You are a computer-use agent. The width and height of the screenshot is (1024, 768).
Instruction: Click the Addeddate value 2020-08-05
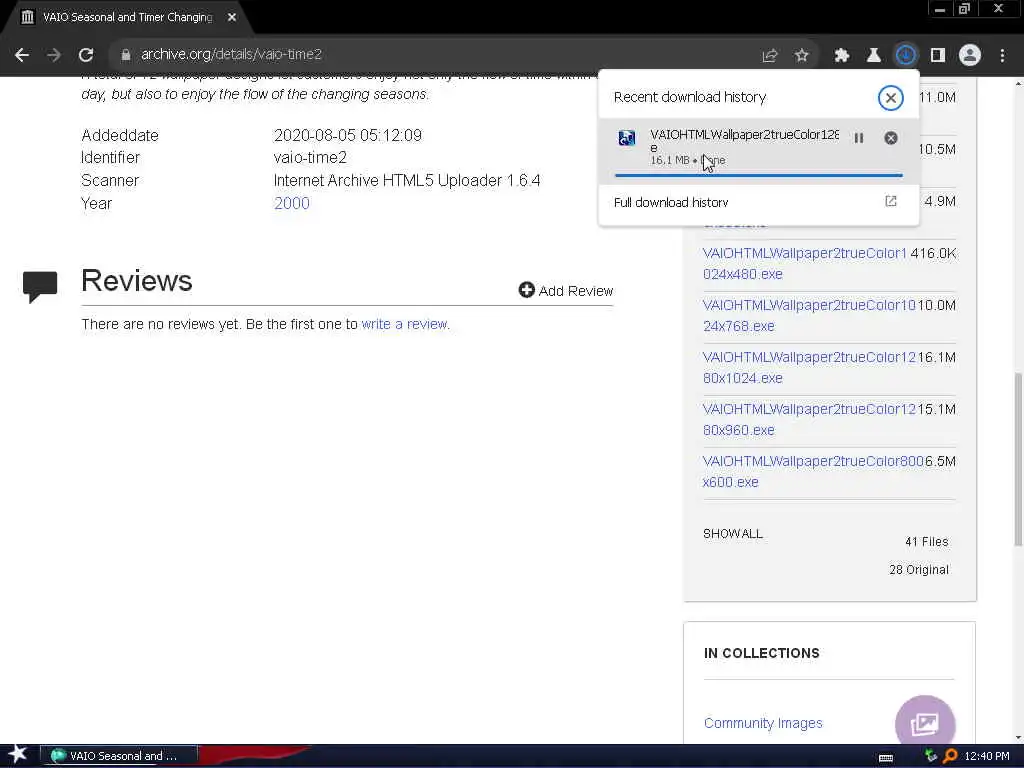point(348,135)
